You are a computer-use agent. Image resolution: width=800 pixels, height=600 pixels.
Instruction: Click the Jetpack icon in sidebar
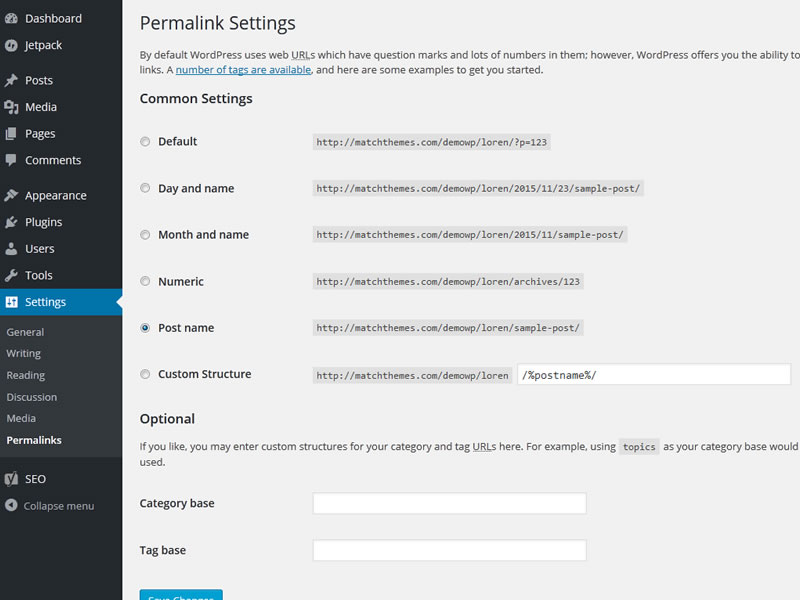click(x=11, y=45)
